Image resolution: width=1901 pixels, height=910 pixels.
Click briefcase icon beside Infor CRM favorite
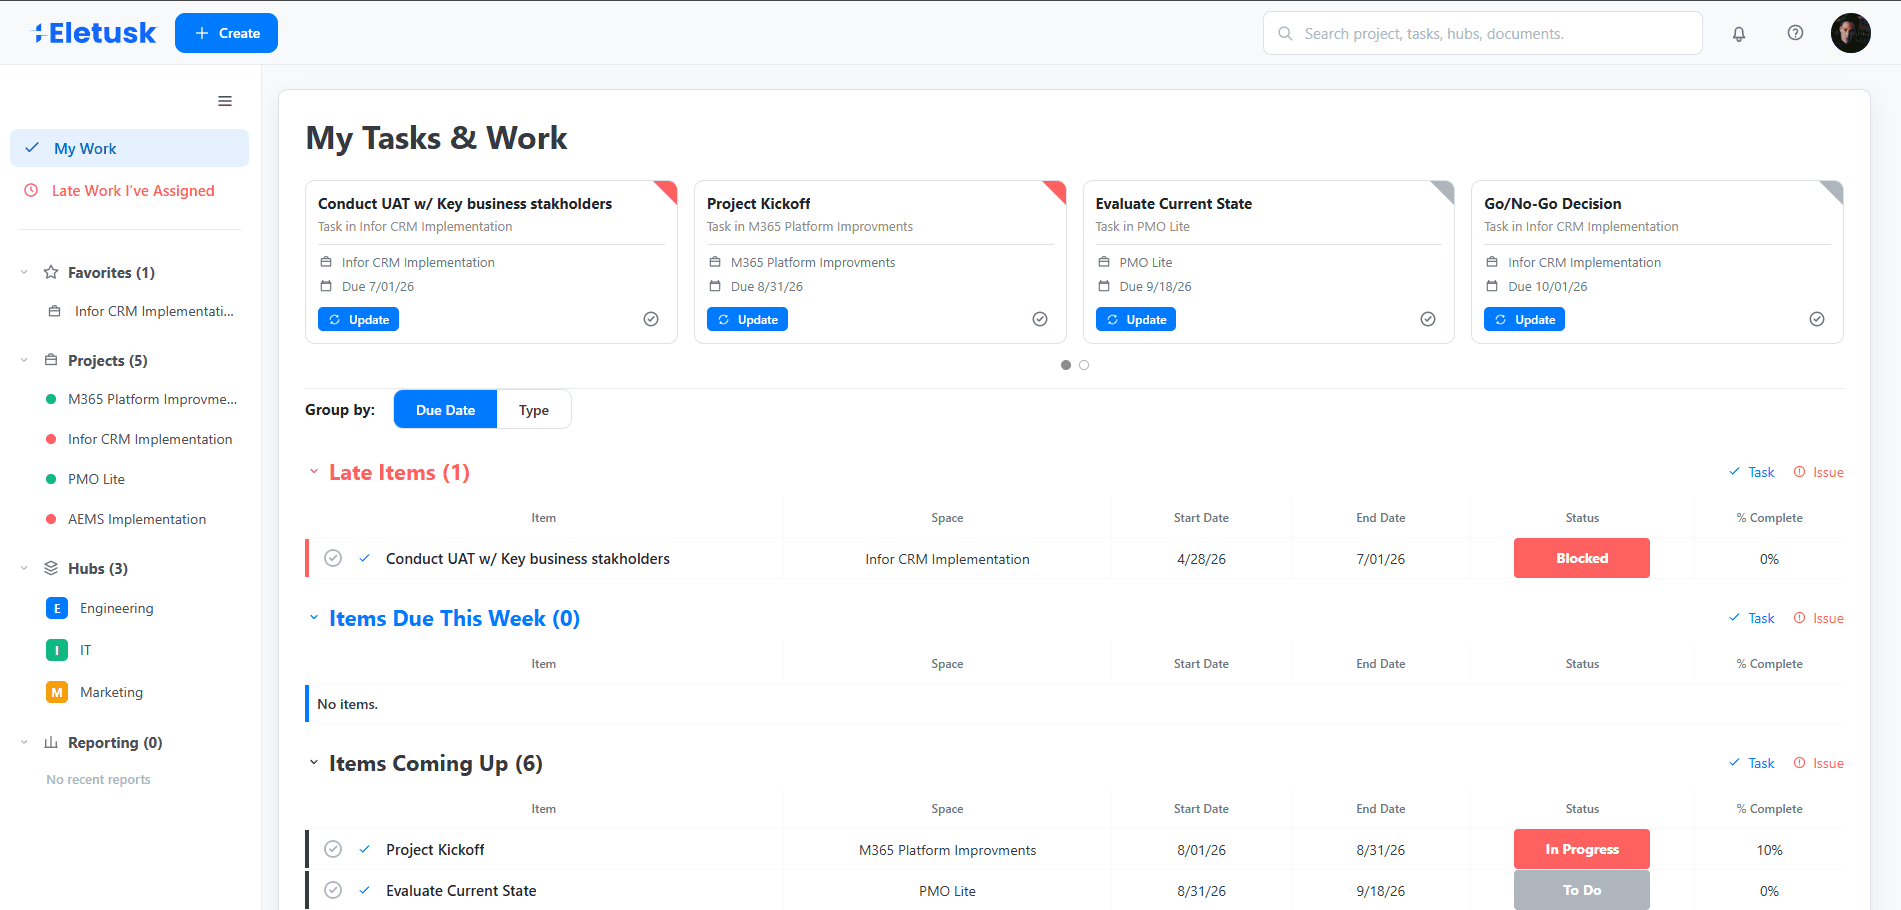tap(55, 311)
